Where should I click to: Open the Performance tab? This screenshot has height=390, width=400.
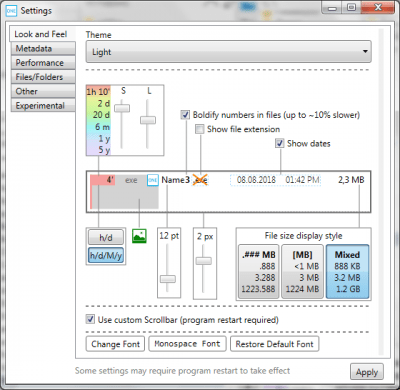43,63
